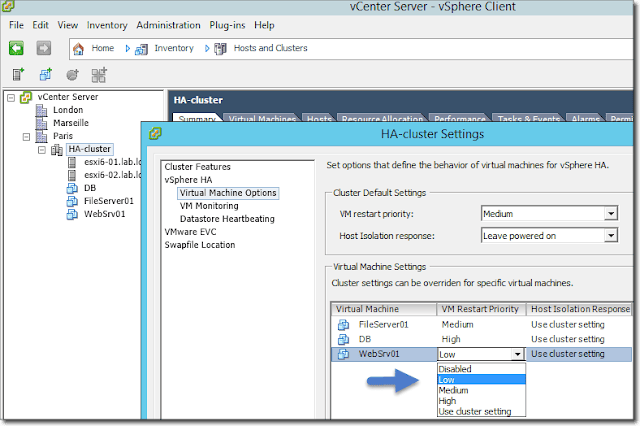640x426 pixels.
Task: Open the View menu
Action: click(x=67, y=25)
